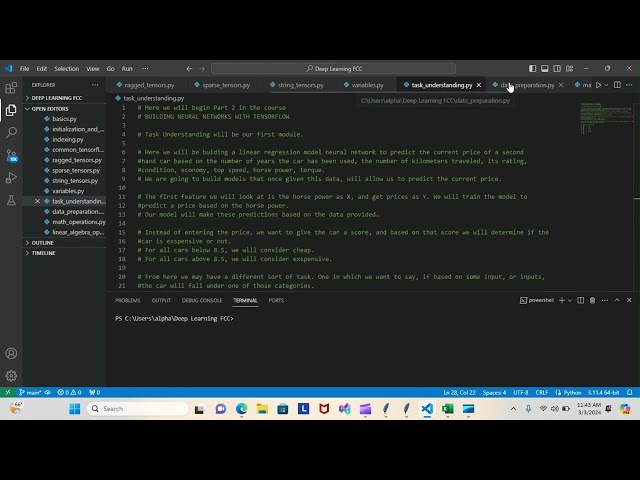This screenshot has width=640, height=480.
Task: Open the Windows Start menu
Action: click(75, 409)
